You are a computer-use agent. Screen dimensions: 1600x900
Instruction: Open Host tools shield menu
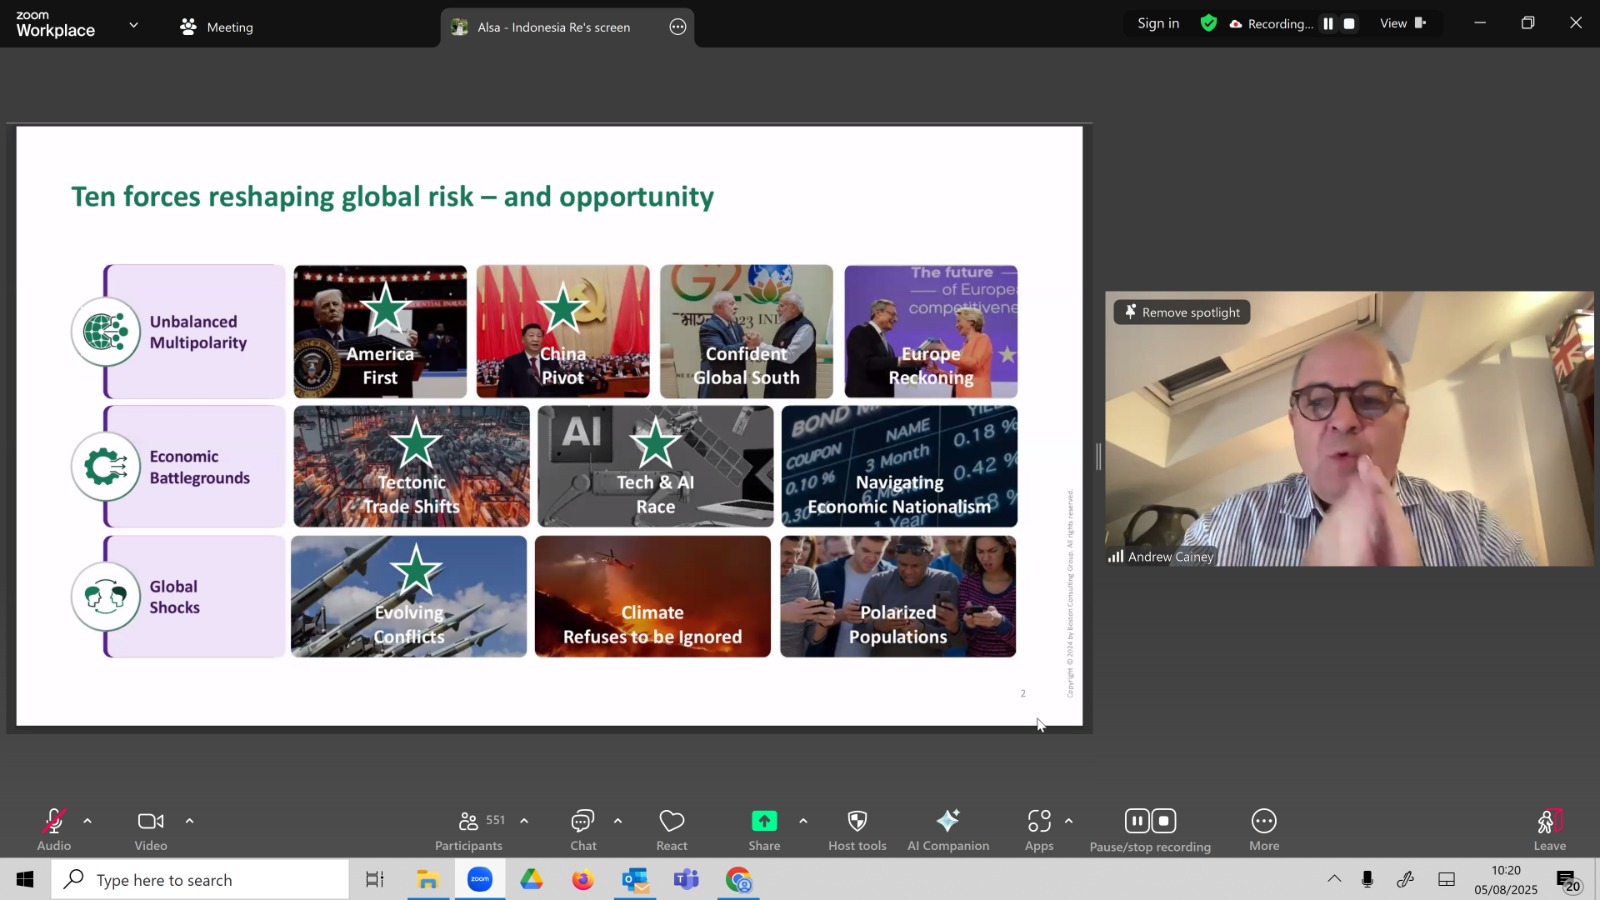[x=857, y=830]
